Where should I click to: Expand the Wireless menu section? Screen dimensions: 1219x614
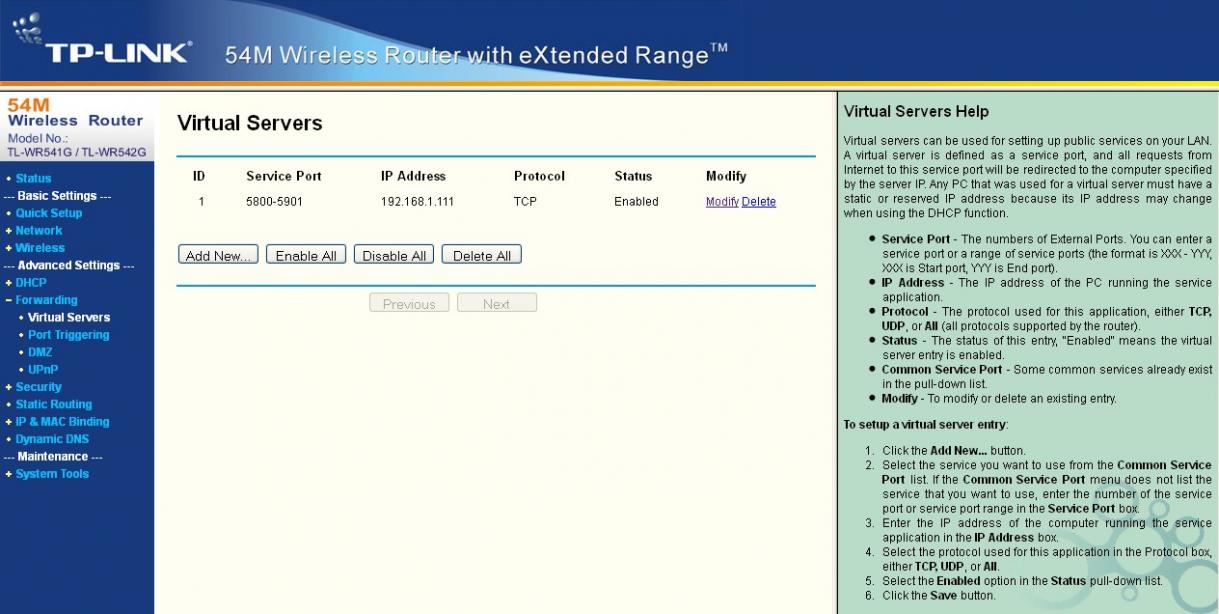pos(39,248)
